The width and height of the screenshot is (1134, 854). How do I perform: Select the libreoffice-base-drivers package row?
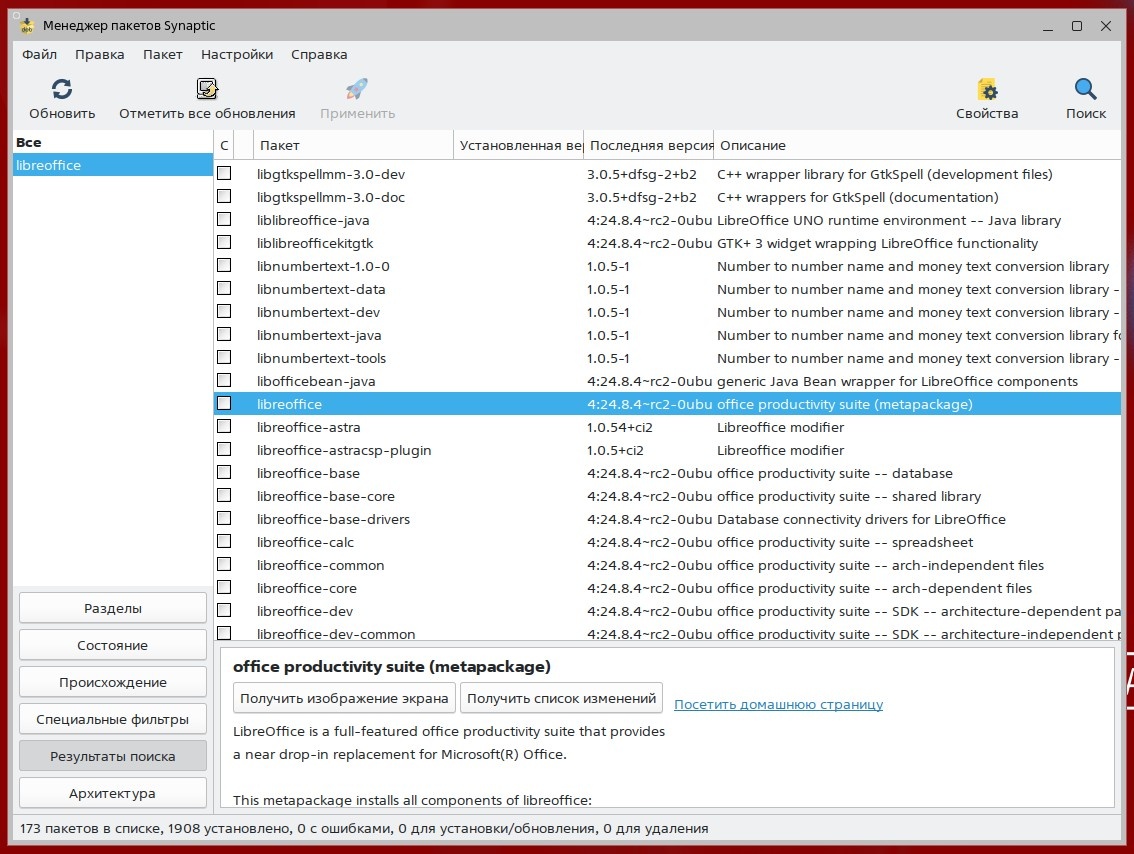667,519
